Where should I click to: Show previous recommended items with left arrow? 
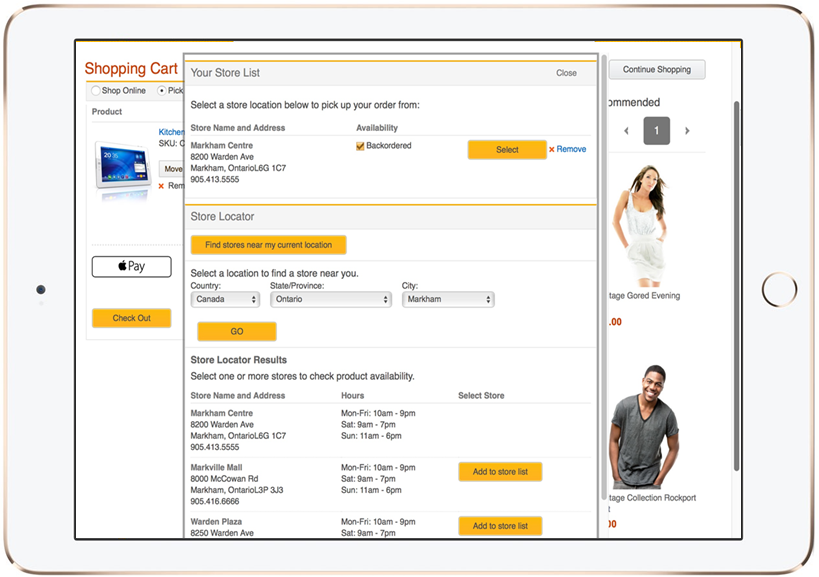[x=627, y=130]
